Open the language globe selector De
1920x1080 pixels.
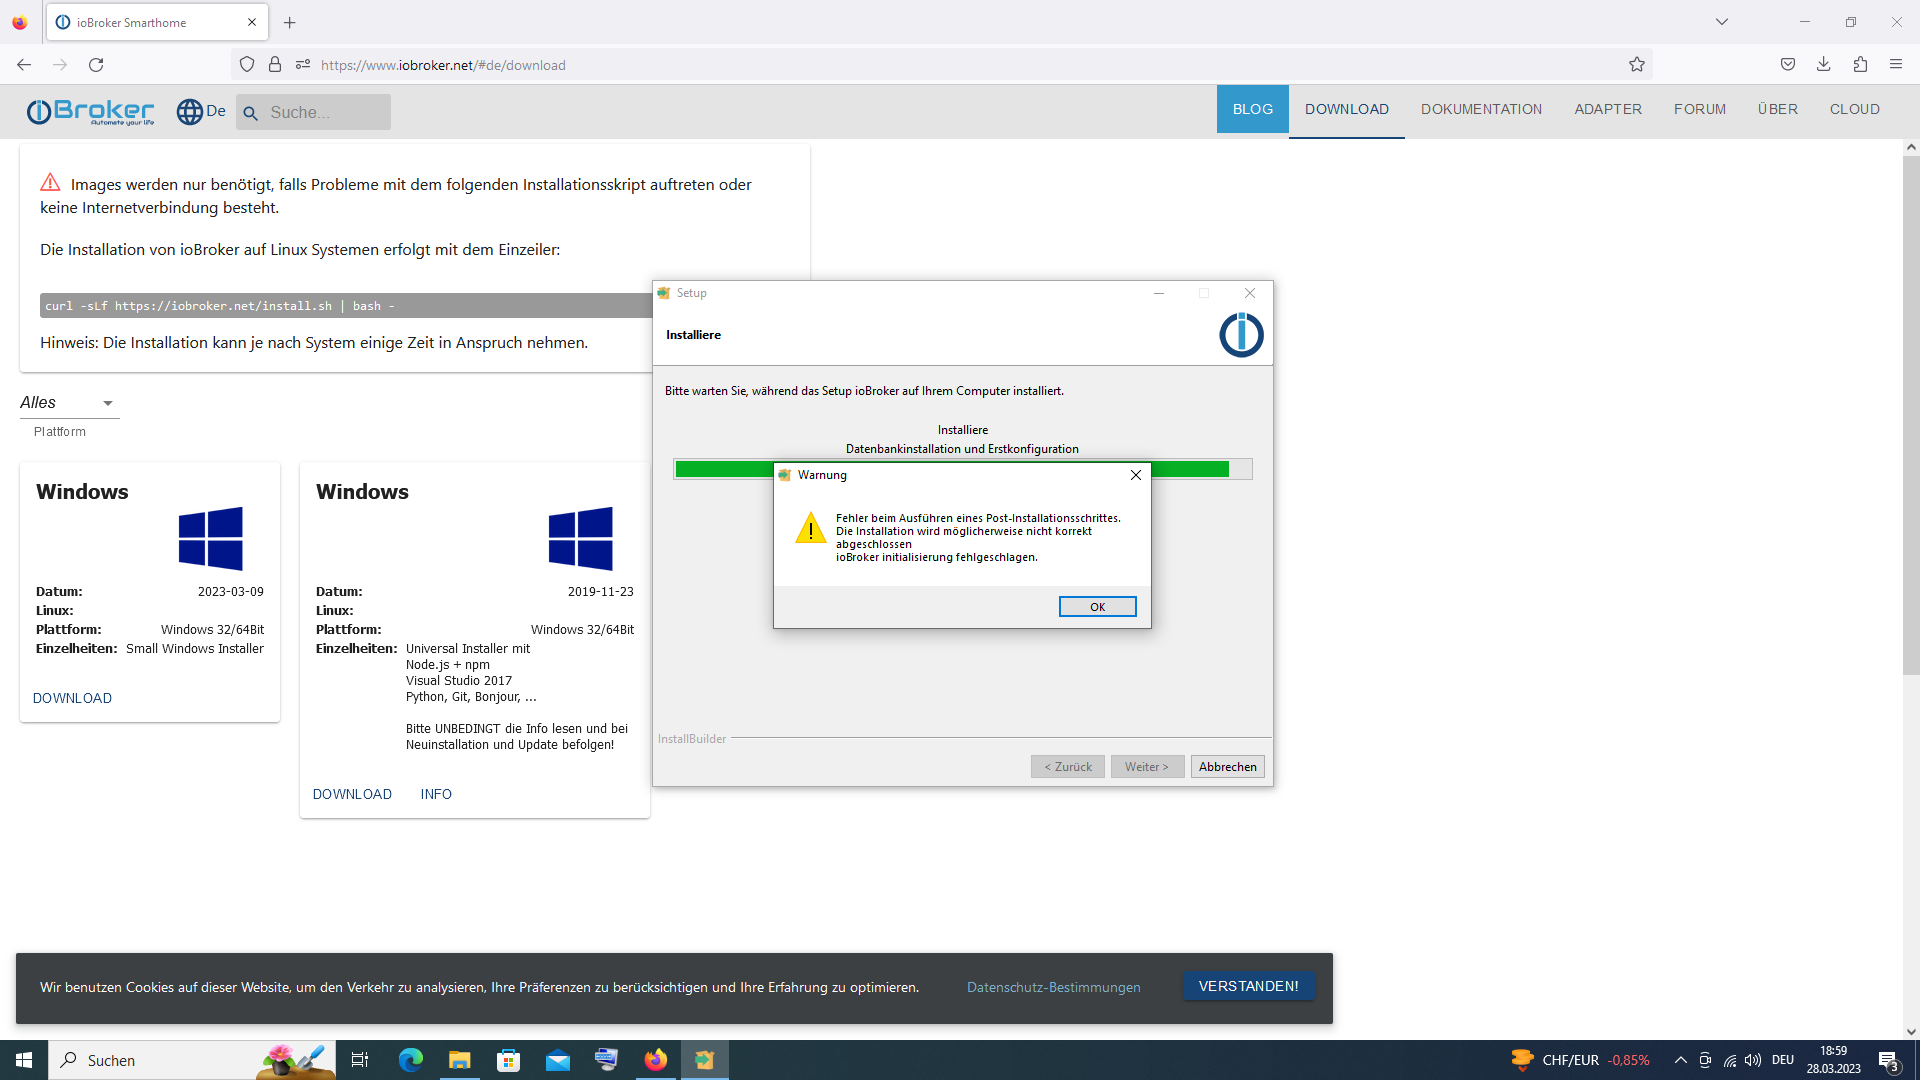click(x=201, y=111)
